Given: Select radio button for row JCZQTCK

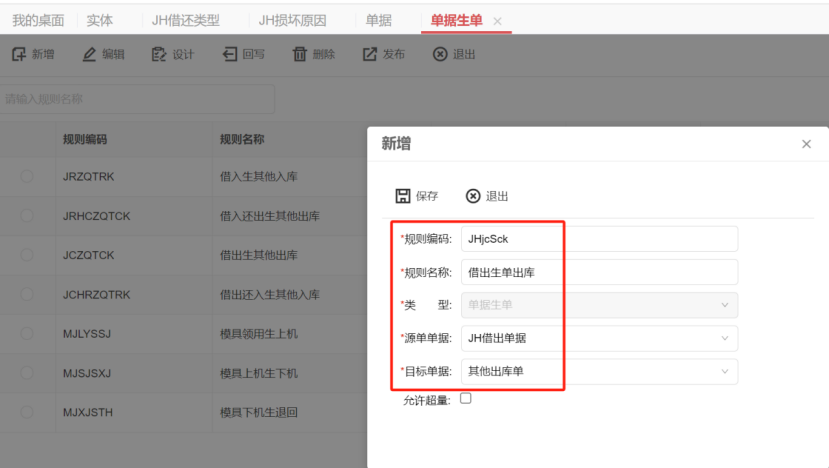Looking at the screenshot, I should [26, 255].
